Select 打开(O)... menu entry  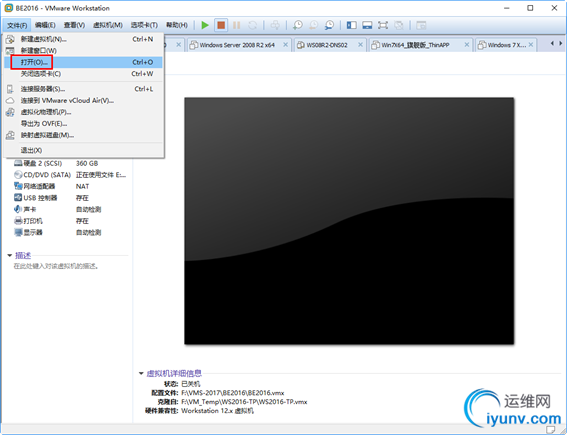[84, 62]
